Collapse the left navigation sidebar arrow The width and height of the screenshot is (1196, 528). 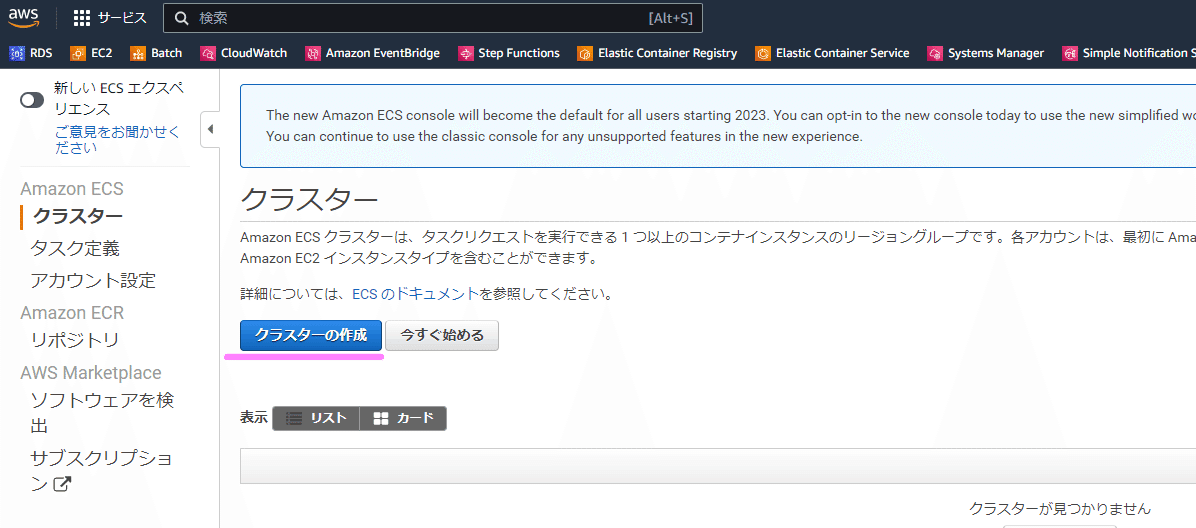coord(211,130)
